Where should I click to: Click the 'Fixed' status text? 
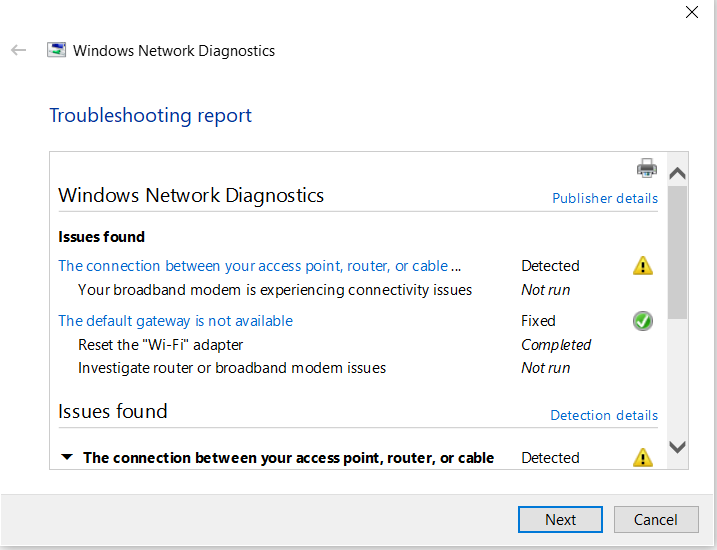point(538,321)
